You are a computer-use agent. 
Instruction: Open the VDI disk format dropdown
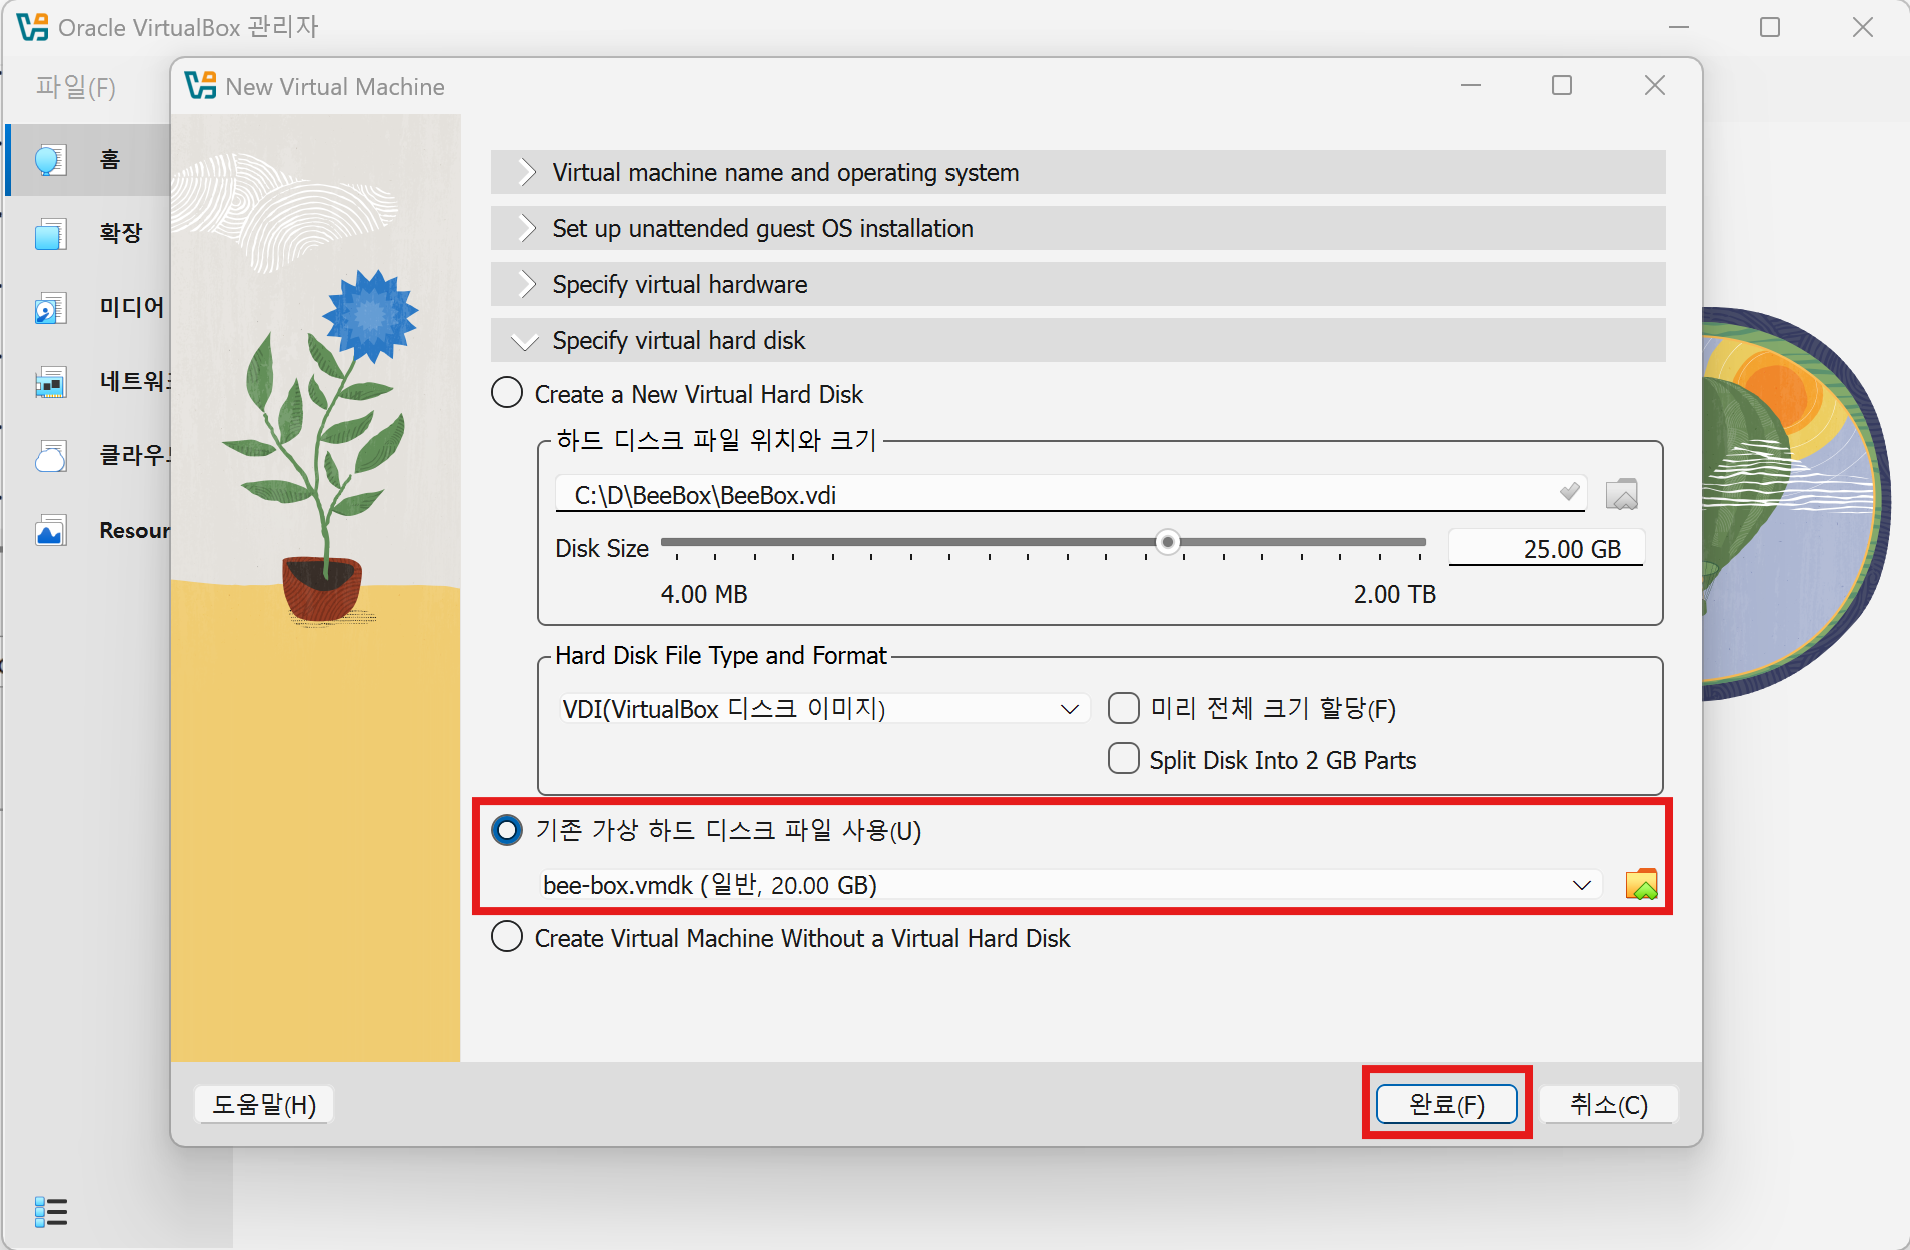(x=823, y=709)
